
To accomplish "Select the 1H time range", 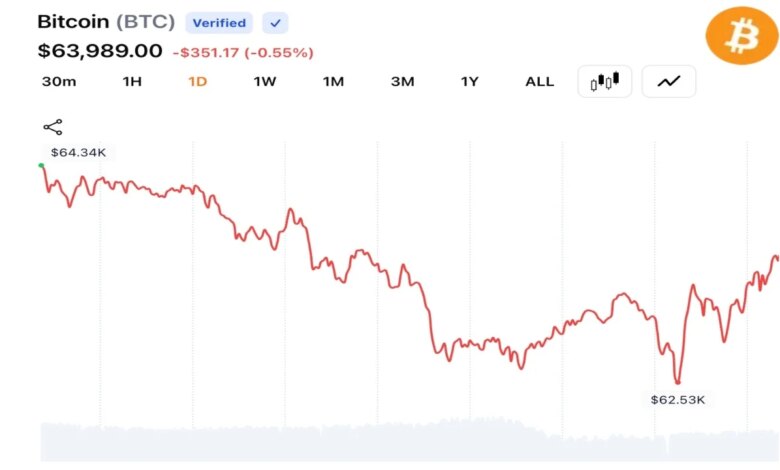I will [132, 82].
